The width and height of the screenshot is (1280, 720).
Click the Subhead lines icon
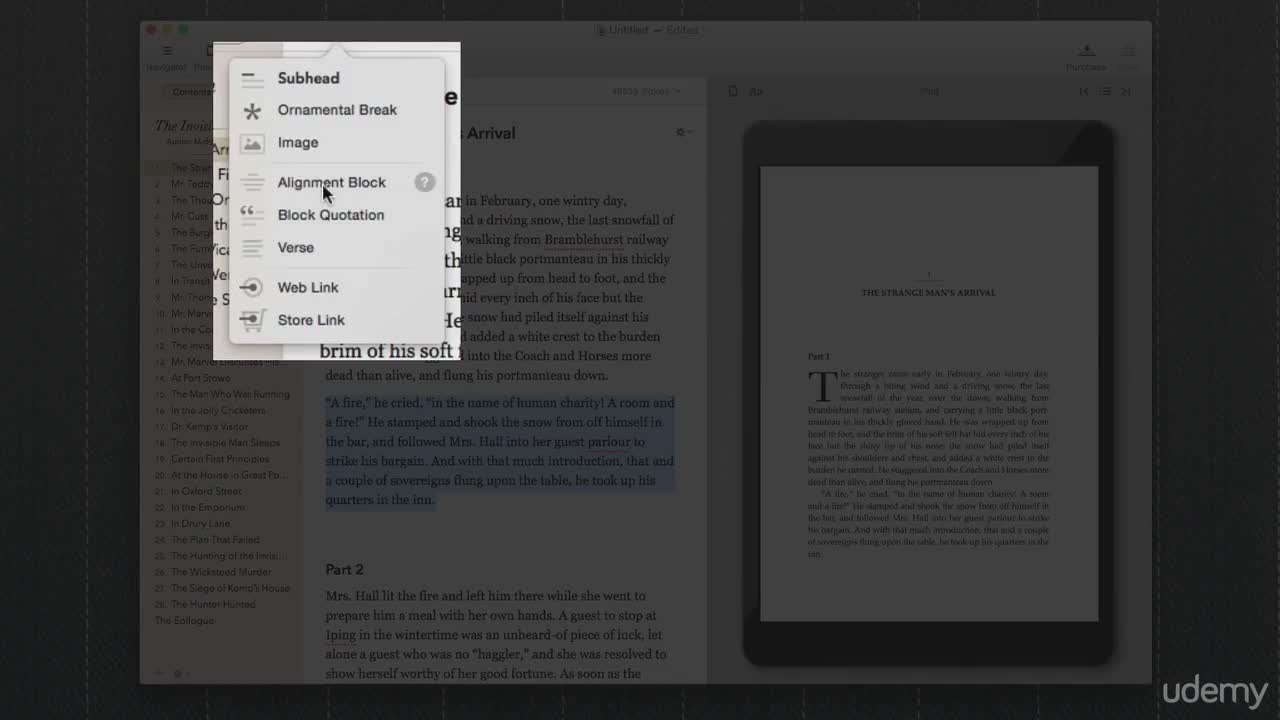(253, 79)
